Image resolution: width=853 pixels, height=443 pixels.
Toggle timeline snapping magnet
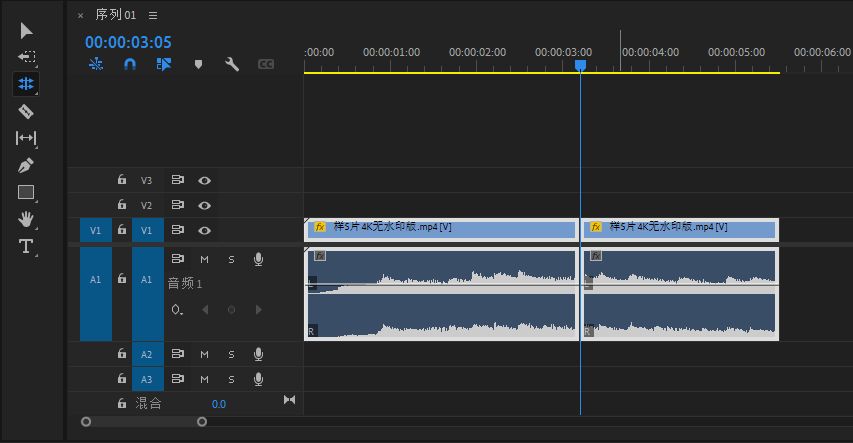[129, 64]
